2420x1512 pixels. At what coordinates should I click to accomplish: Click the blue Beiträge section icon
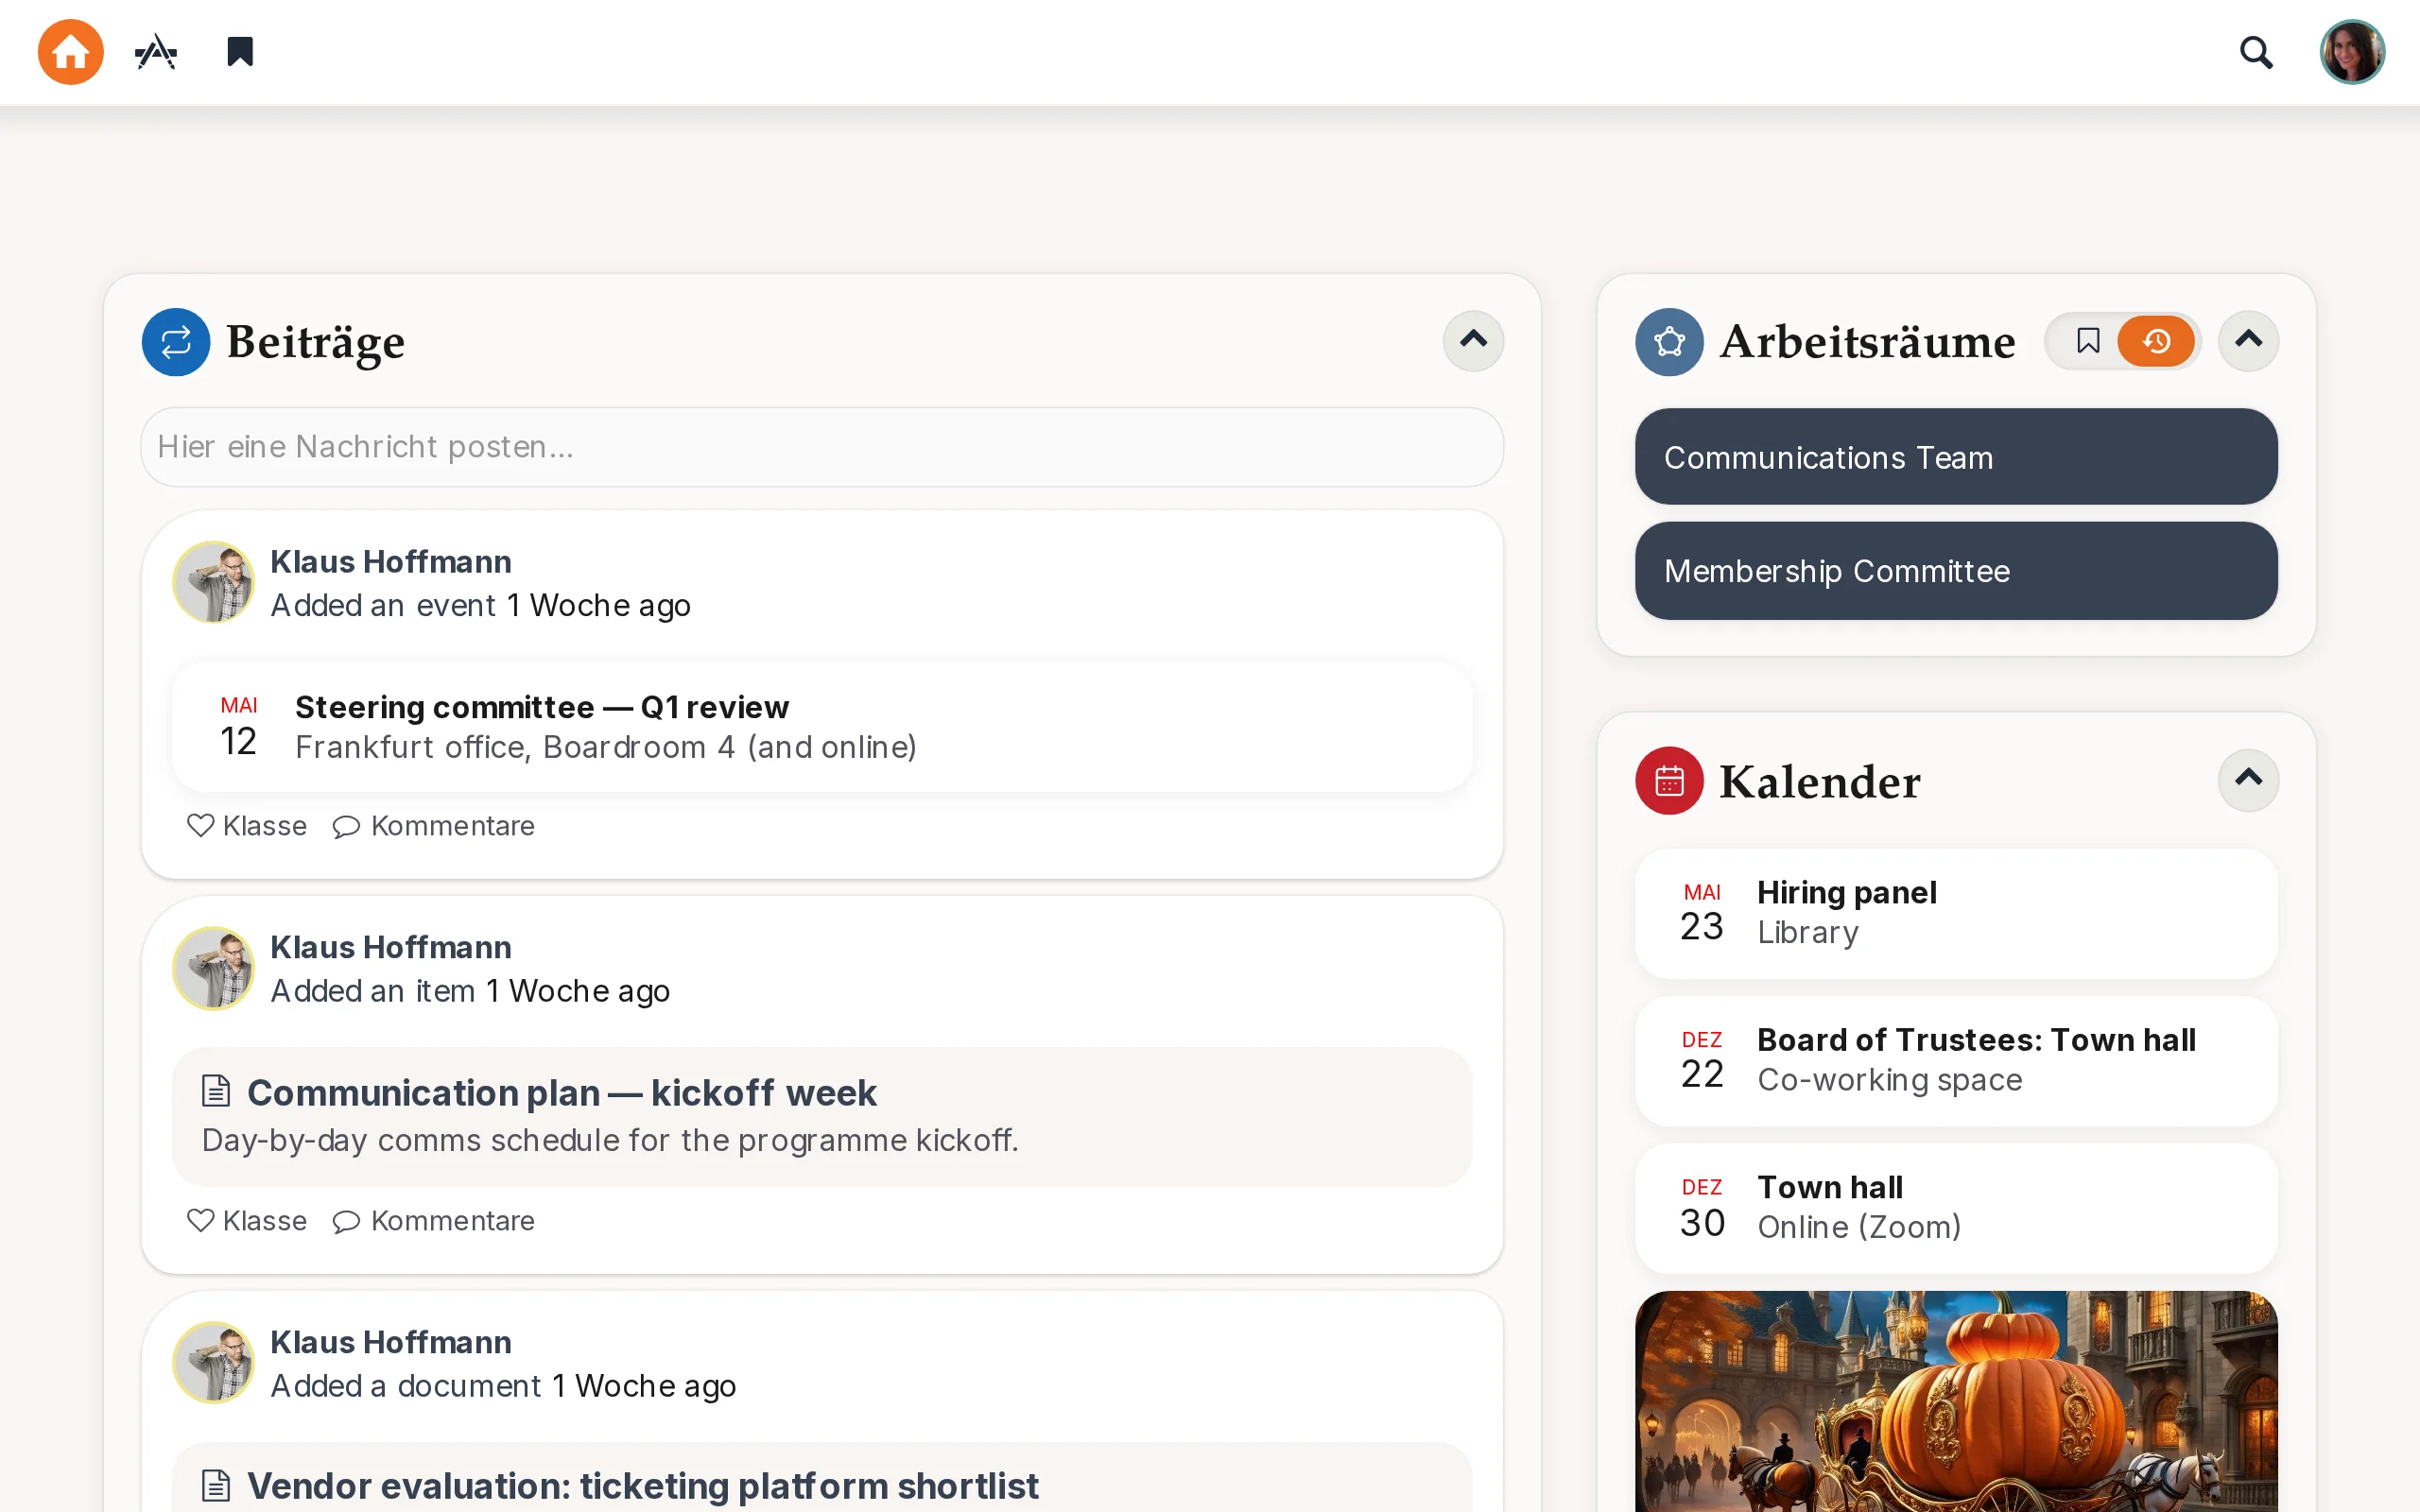[176, 342]
